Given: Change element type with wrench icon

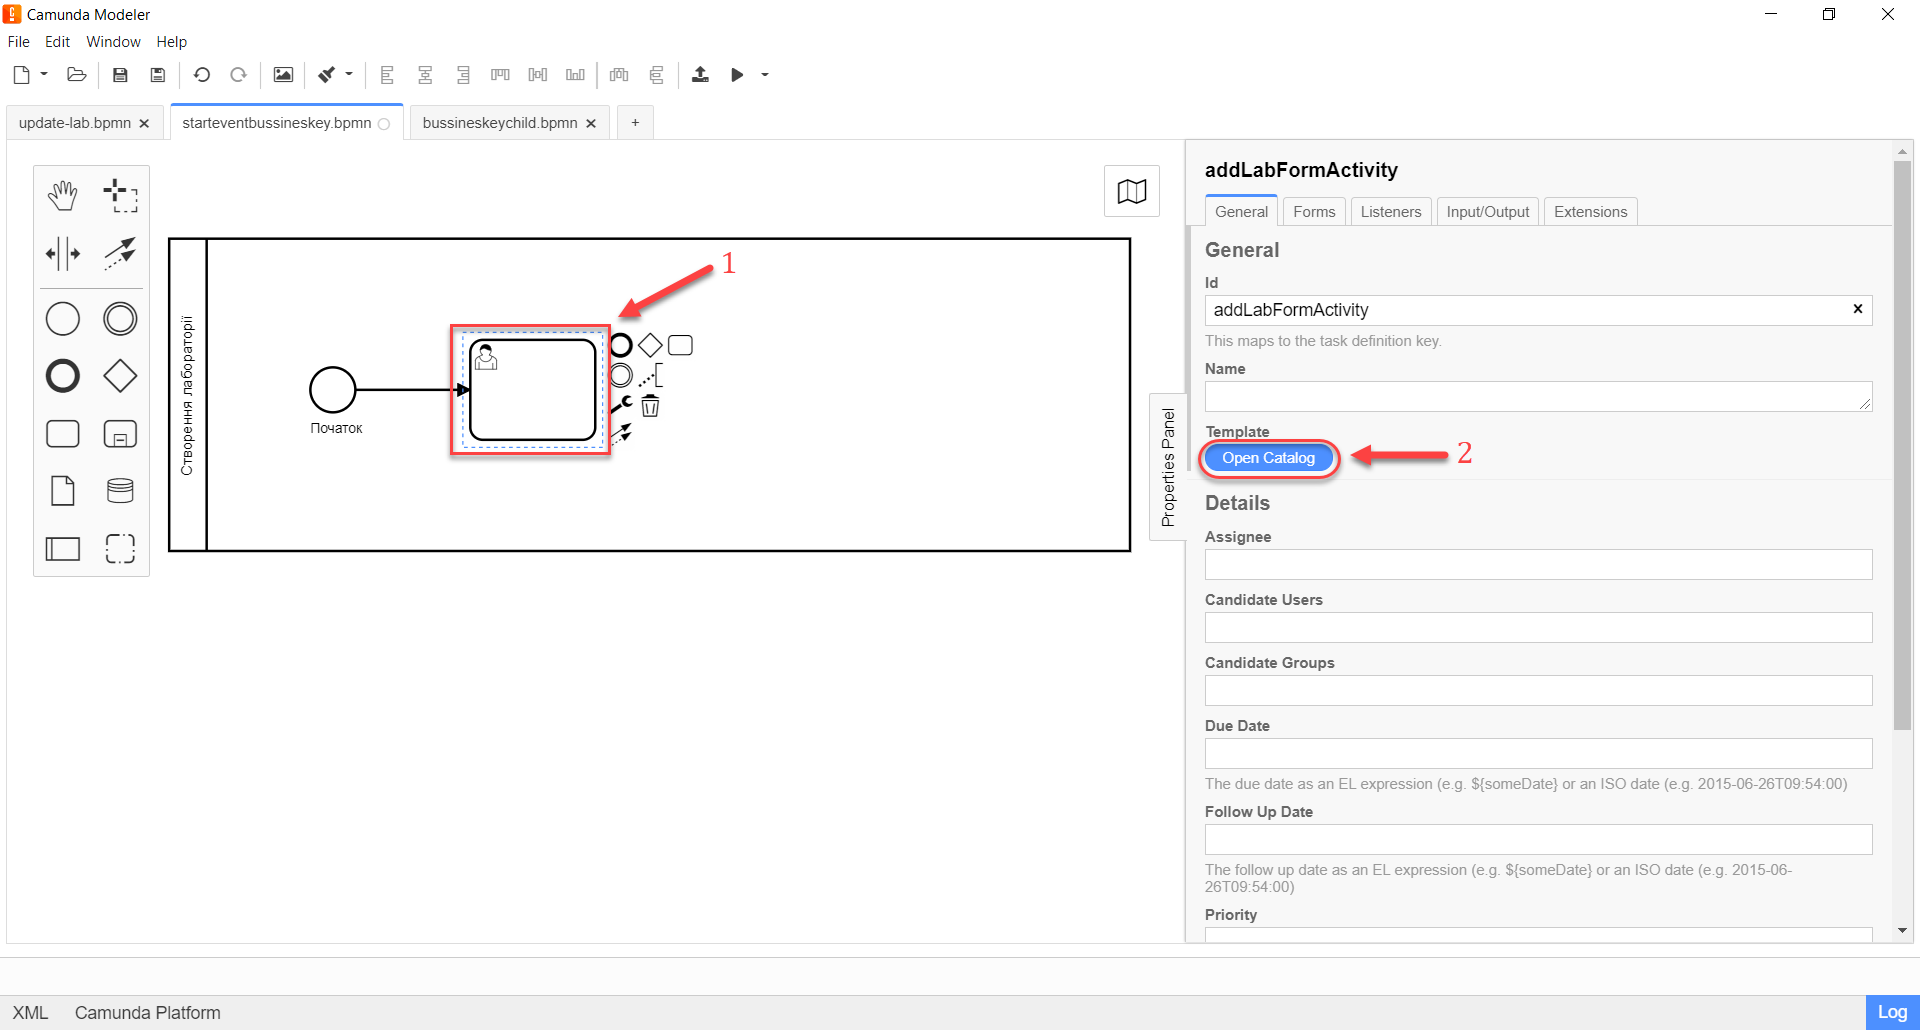Looking at the screenshot, I should pos(621,405).
